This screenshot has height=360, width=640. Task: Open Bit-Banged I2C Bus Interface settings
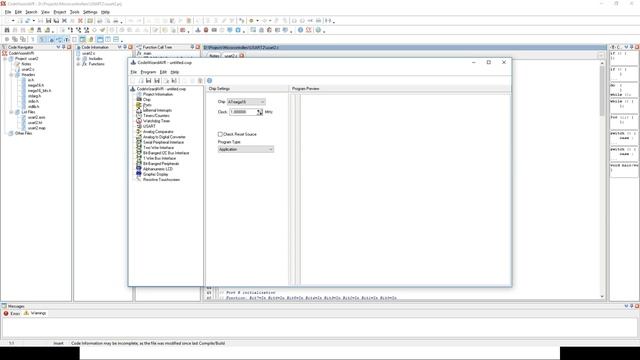pyautogui.click(x=166, y=153)
